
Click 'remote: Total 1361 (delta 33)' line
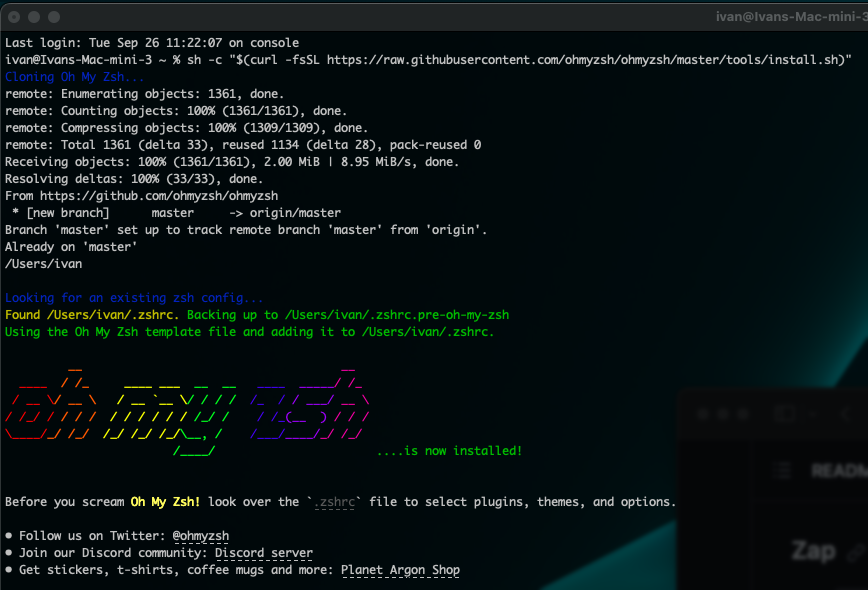pos(243,145)
